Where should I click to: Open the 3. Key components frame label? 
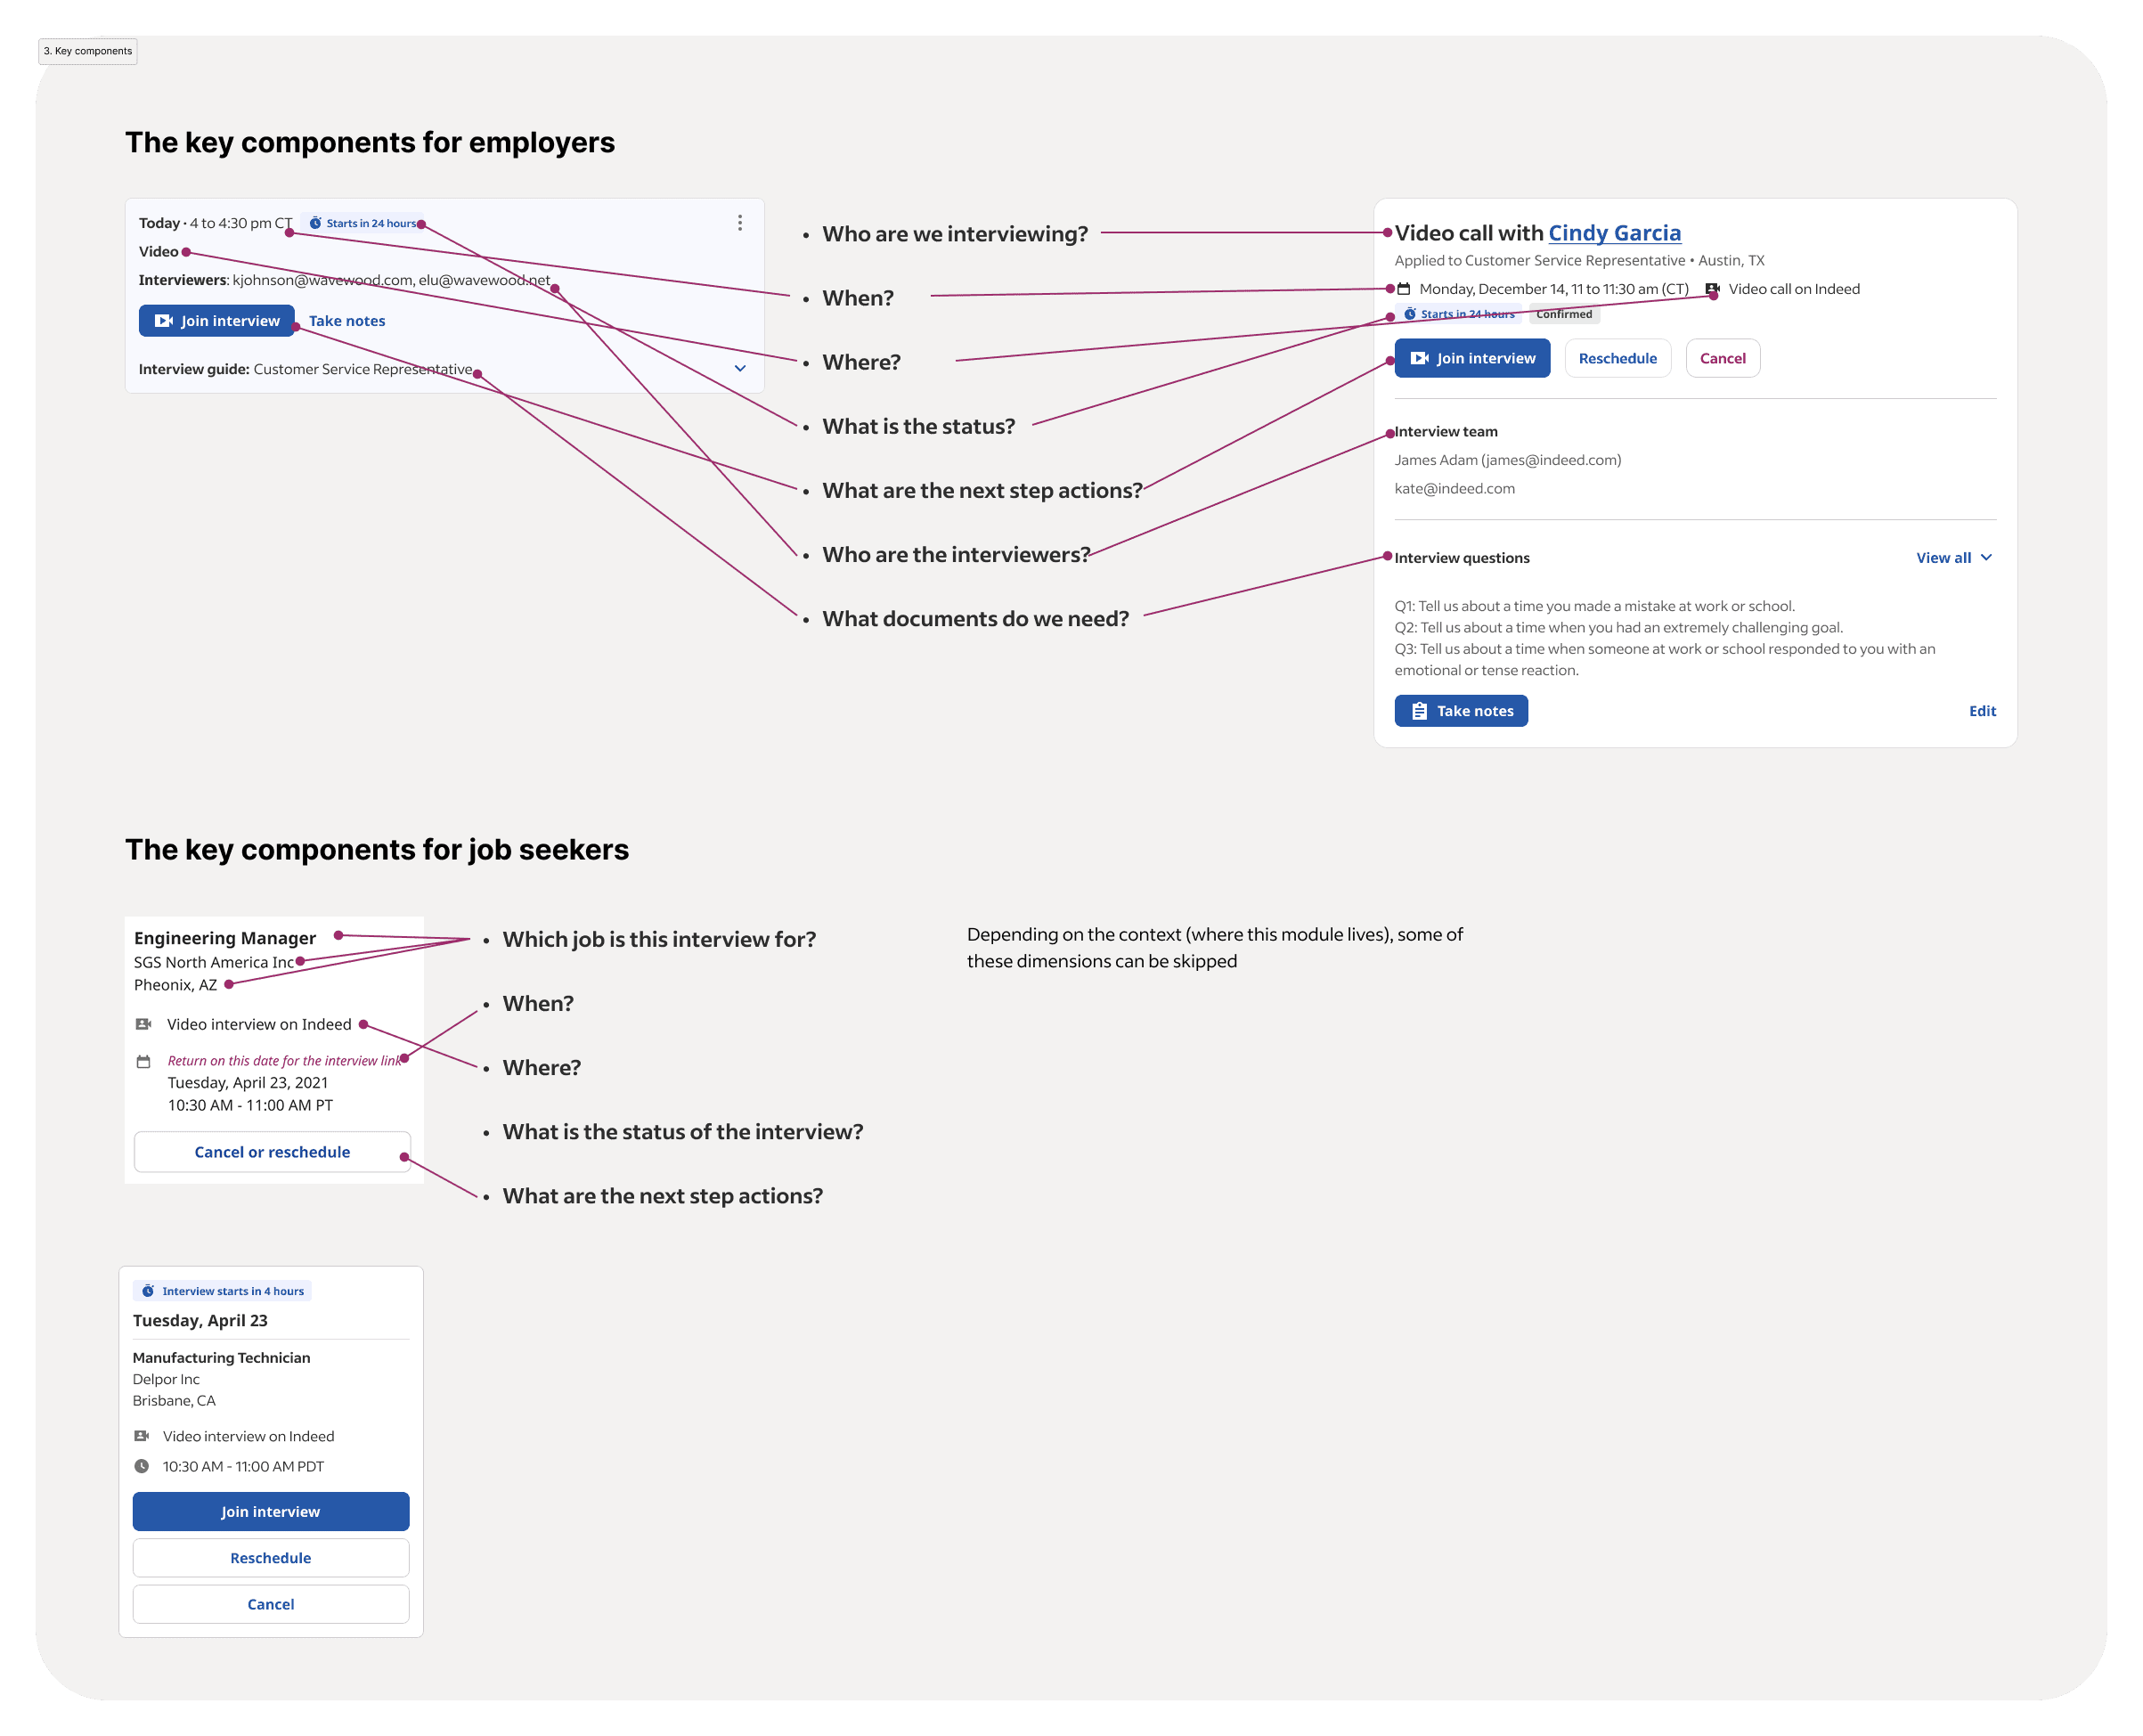pos(88,51)
